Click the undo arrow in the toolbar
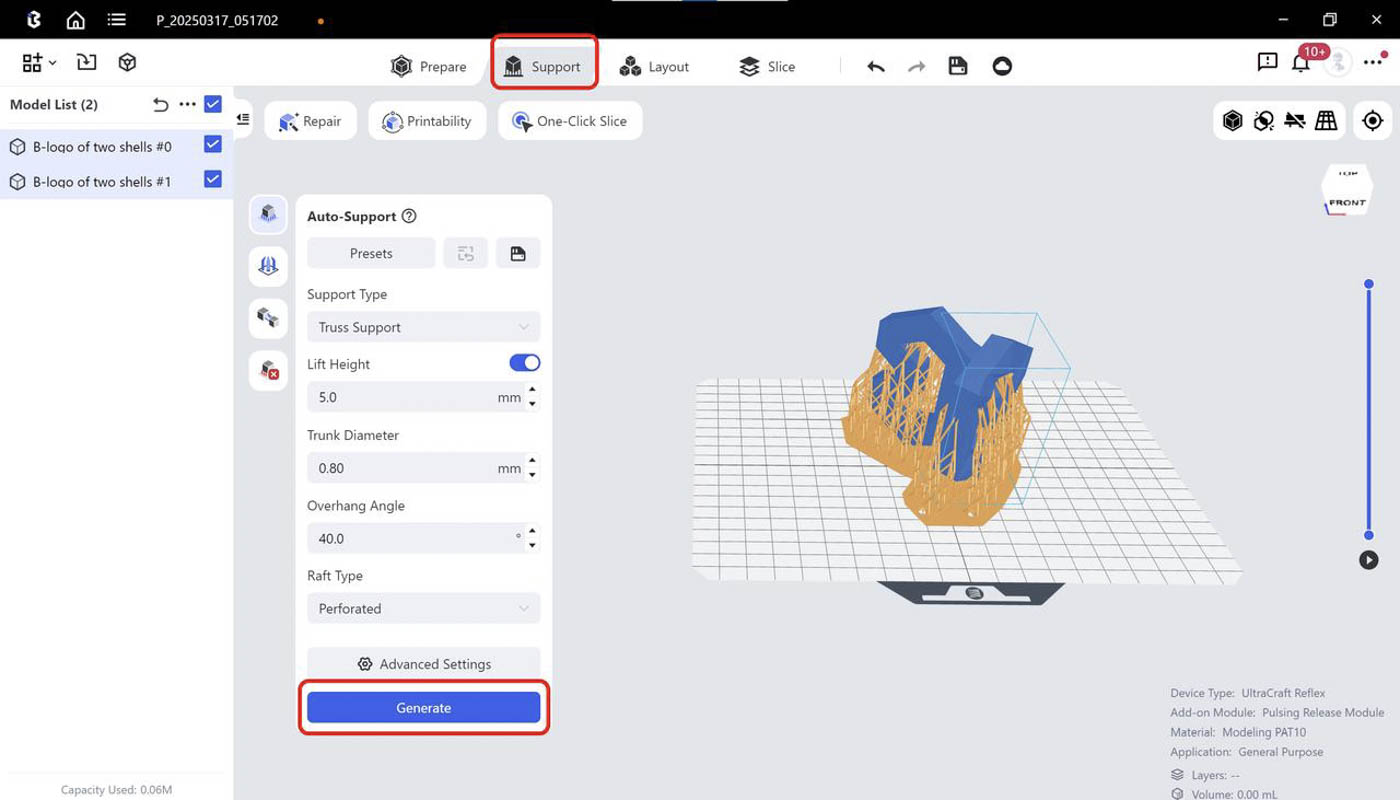 874,65
